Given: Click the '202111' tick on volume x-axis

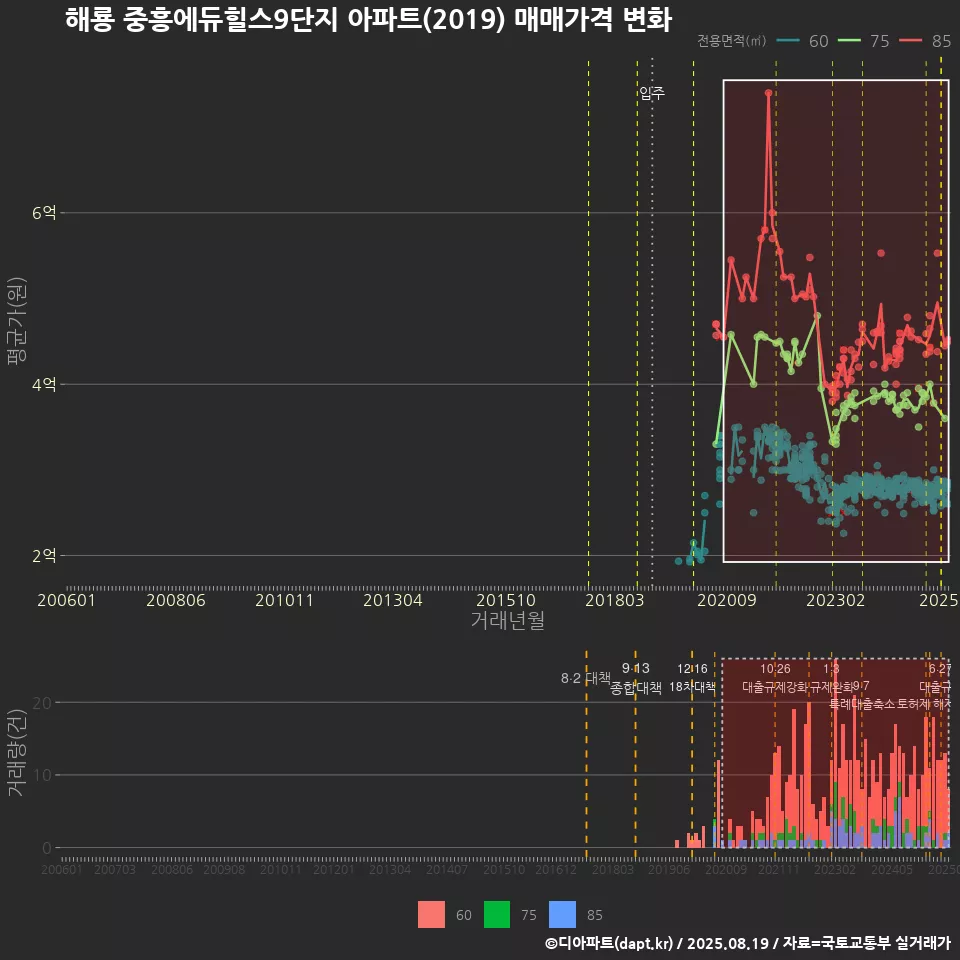Looking at the screenshot, I should click(779, 869).
